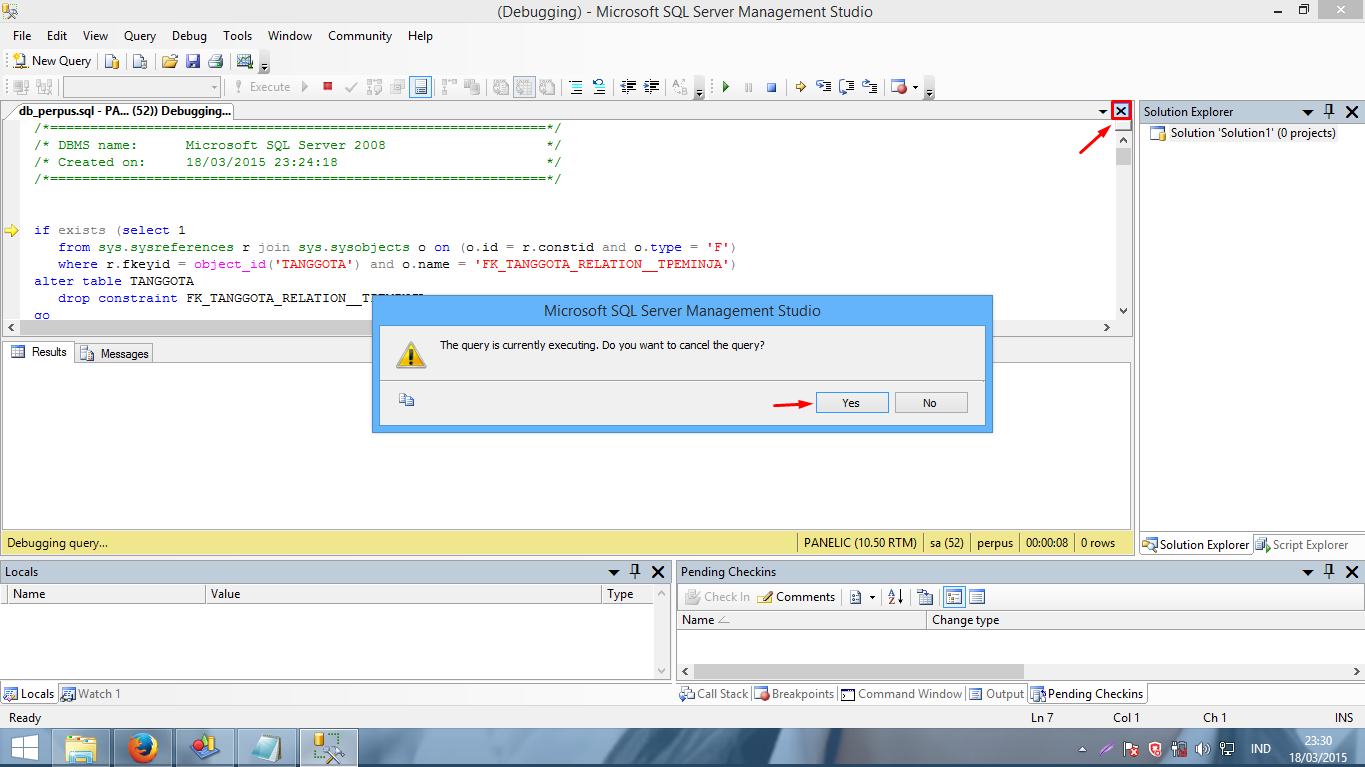Click No to keep query running
This screenshot has width=1365, height=767.
tap(930, 402)
